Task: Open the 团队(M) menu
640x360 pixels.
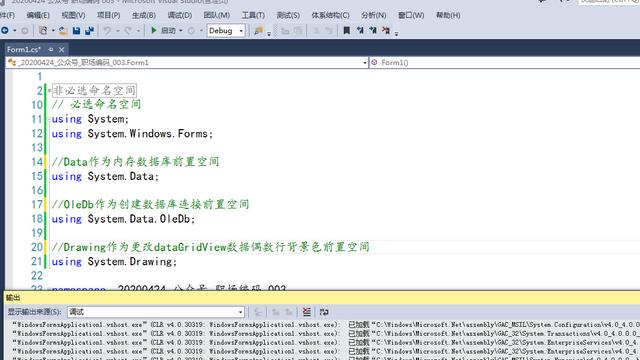Action: point(216,15)
